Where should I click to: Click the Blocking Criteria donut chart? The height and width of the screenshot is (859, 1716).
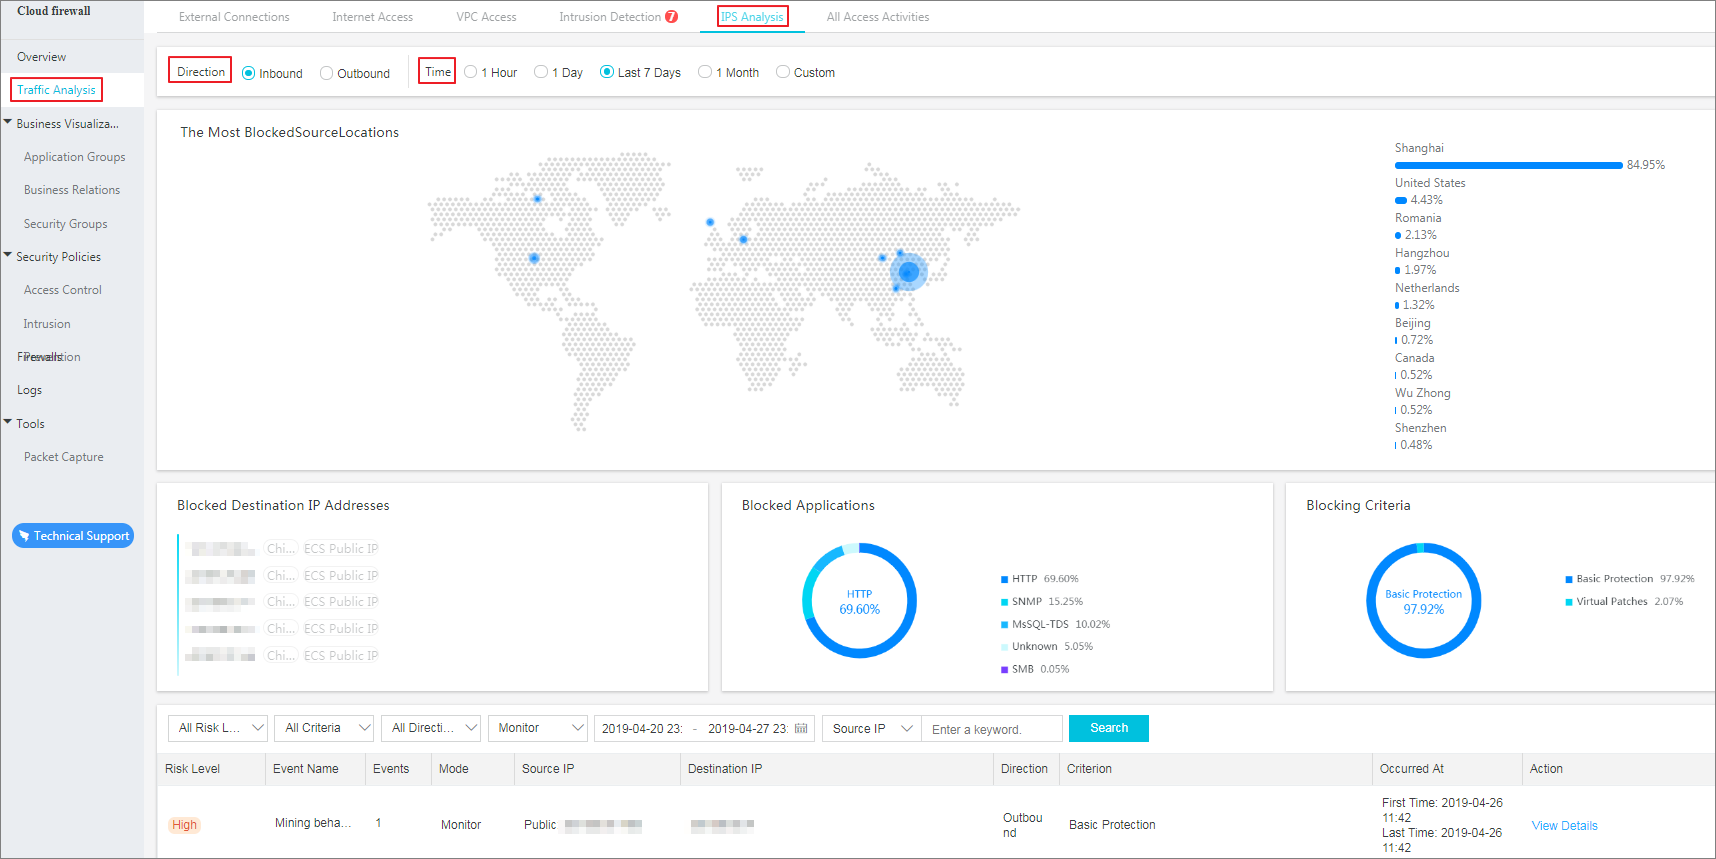point(1423,600)
